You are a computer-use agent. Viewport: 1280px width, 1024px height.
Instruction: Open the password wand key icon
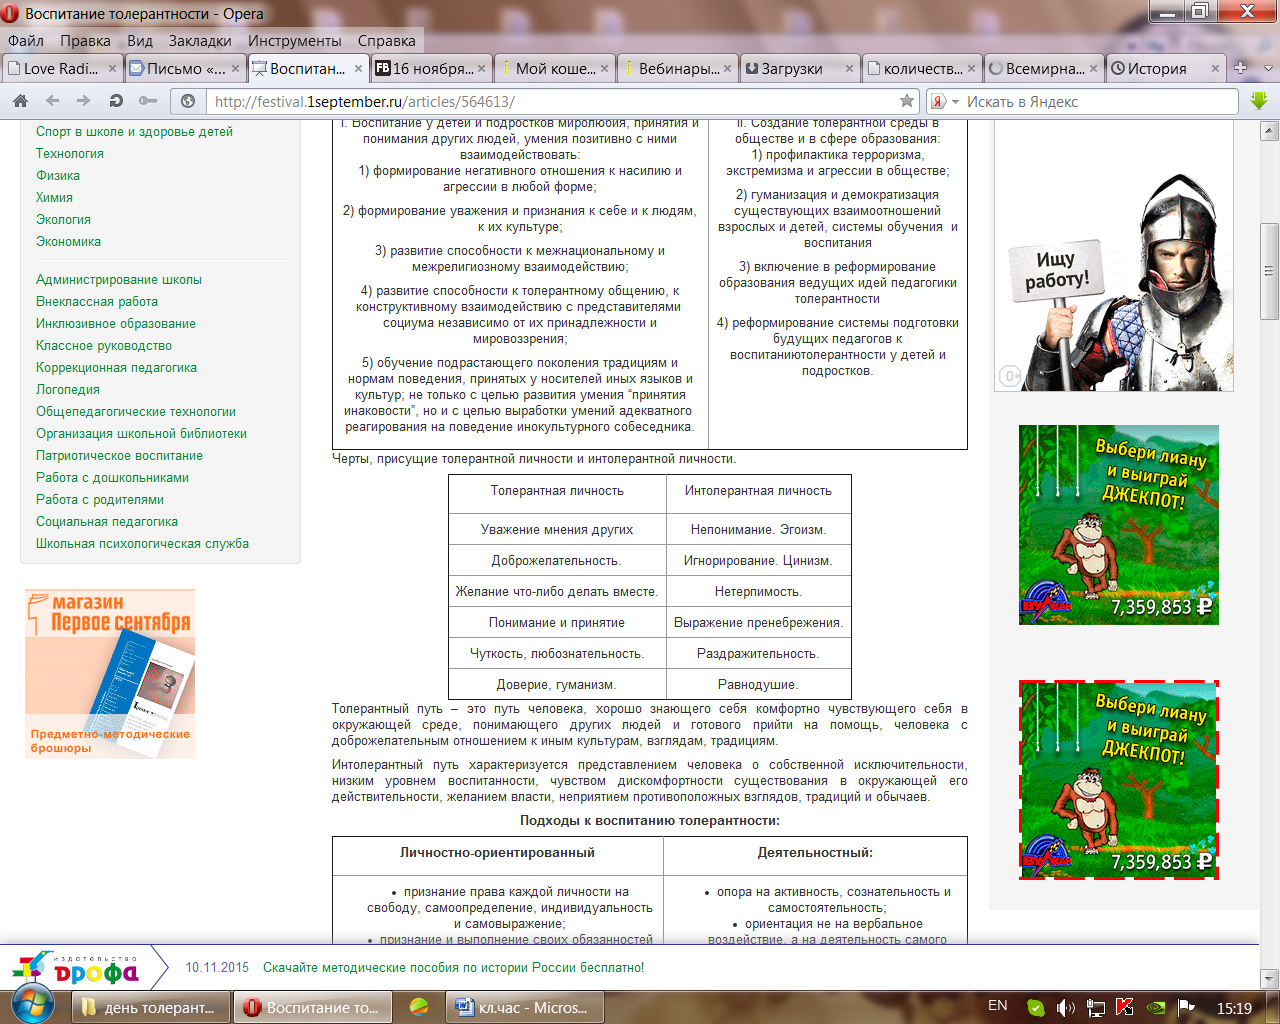click(148, 101)
